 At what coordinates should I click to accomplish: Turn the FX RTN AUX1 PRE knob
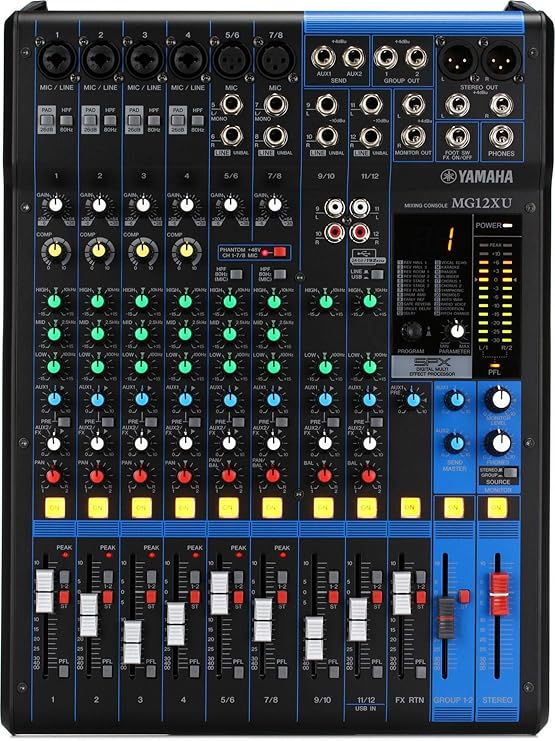pyautogui.click(x=413, y=400)
